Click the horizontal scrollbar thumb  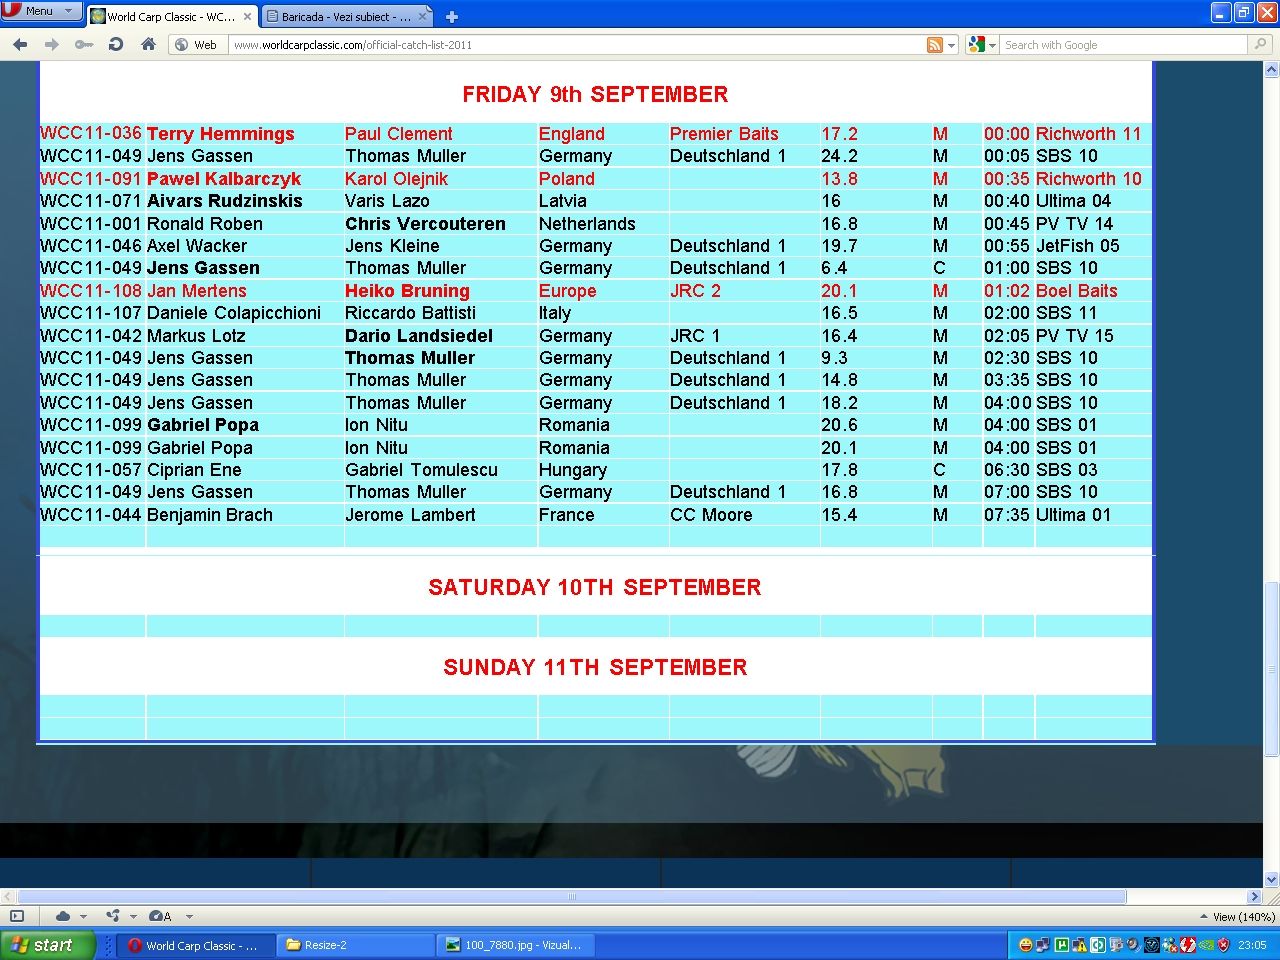570,897
